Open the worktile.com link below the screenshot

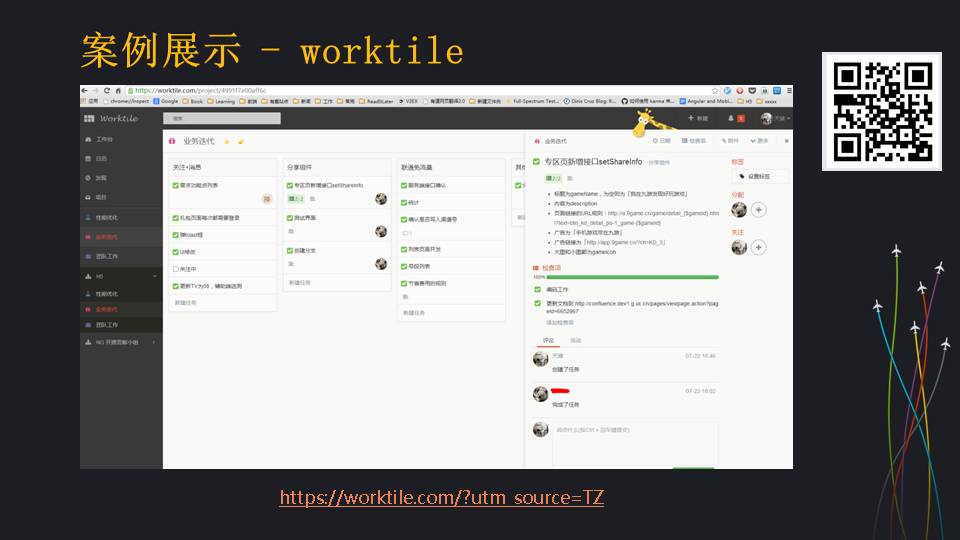click(x=441, y=497)
